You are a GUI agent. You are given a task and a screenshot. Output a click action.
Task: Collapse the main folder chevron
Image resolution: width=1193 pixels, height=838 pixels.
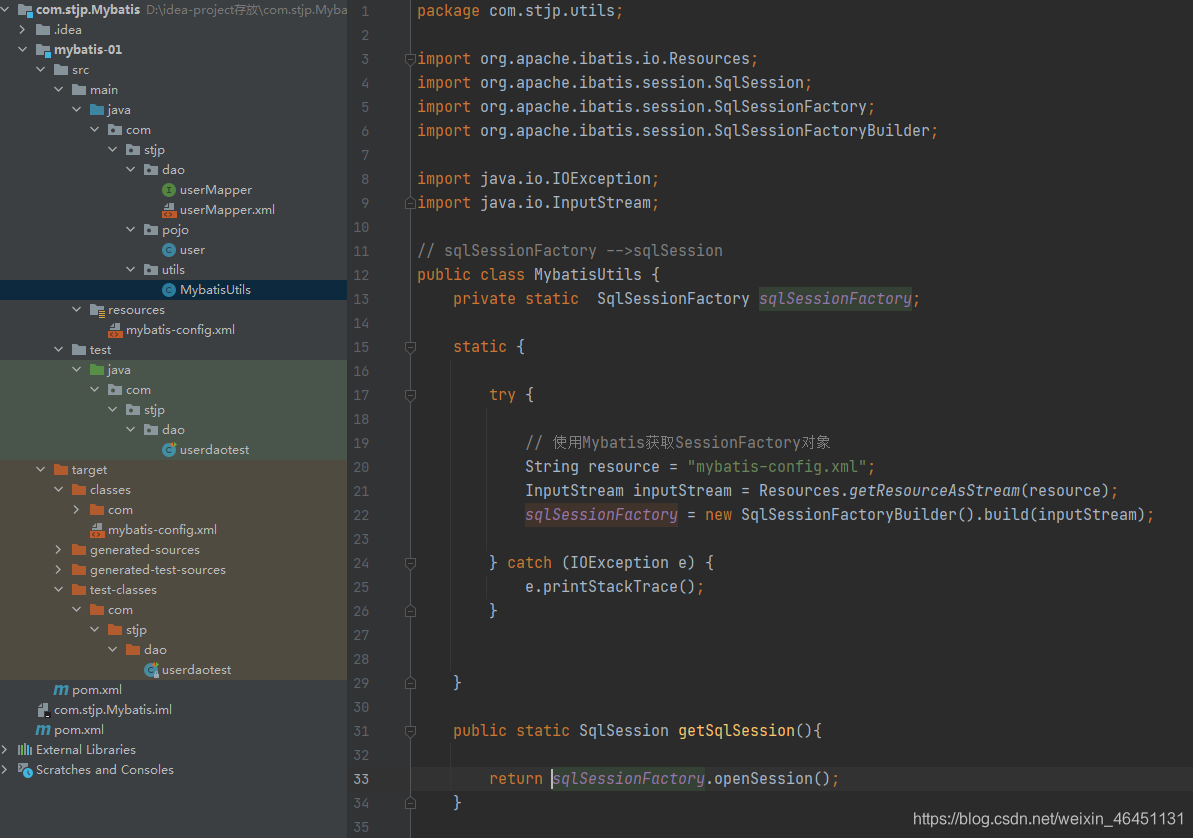pos(59,89)
